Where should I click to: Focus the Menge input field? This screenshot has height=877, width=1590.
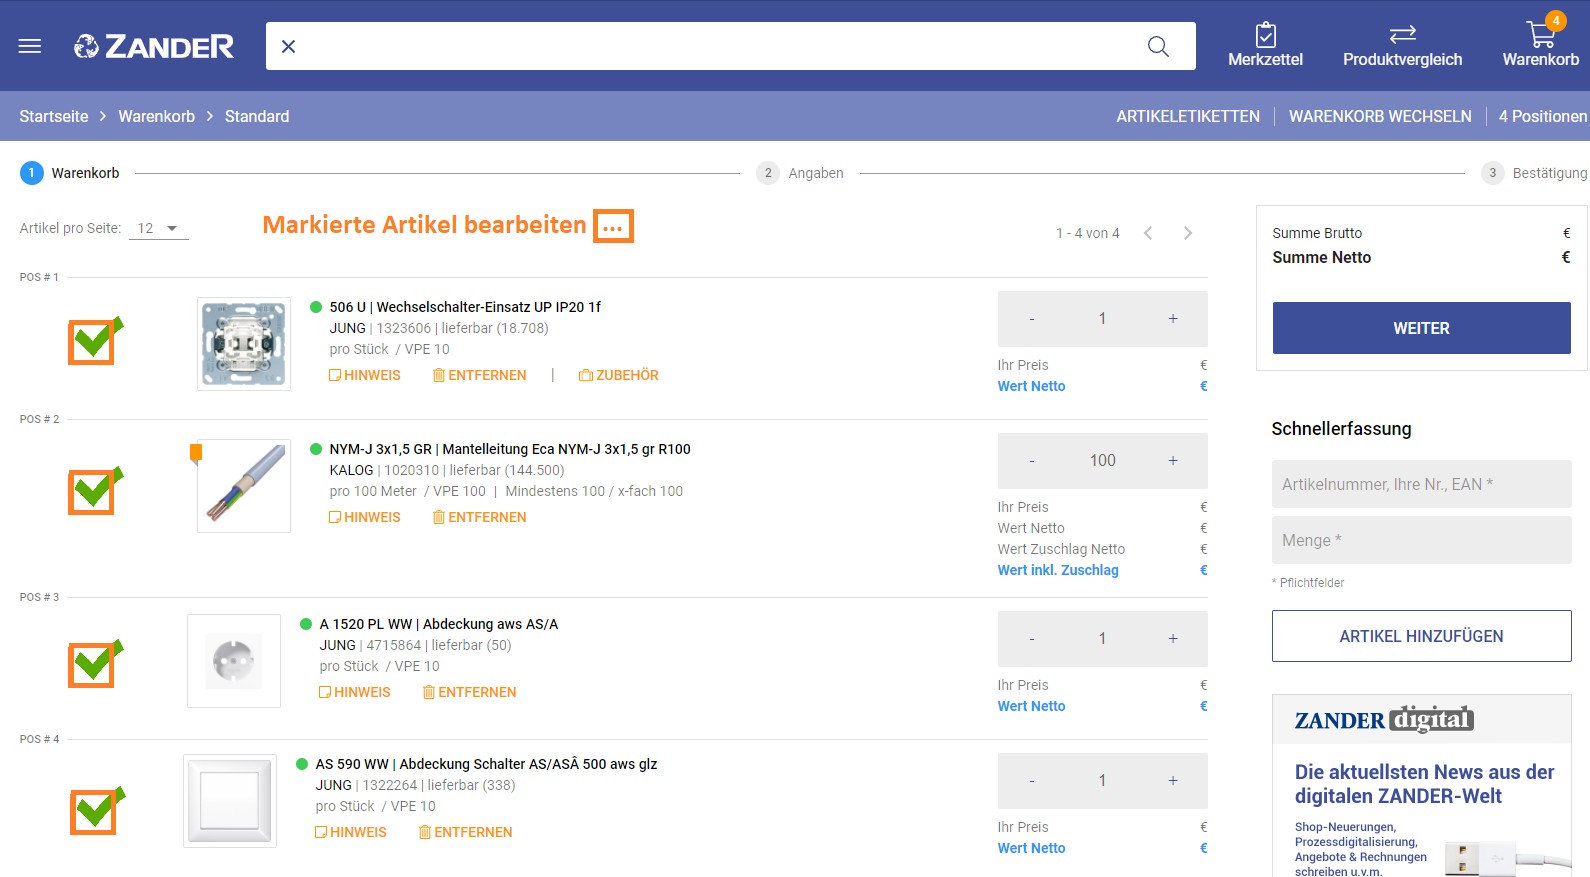tap(1421, 540)
